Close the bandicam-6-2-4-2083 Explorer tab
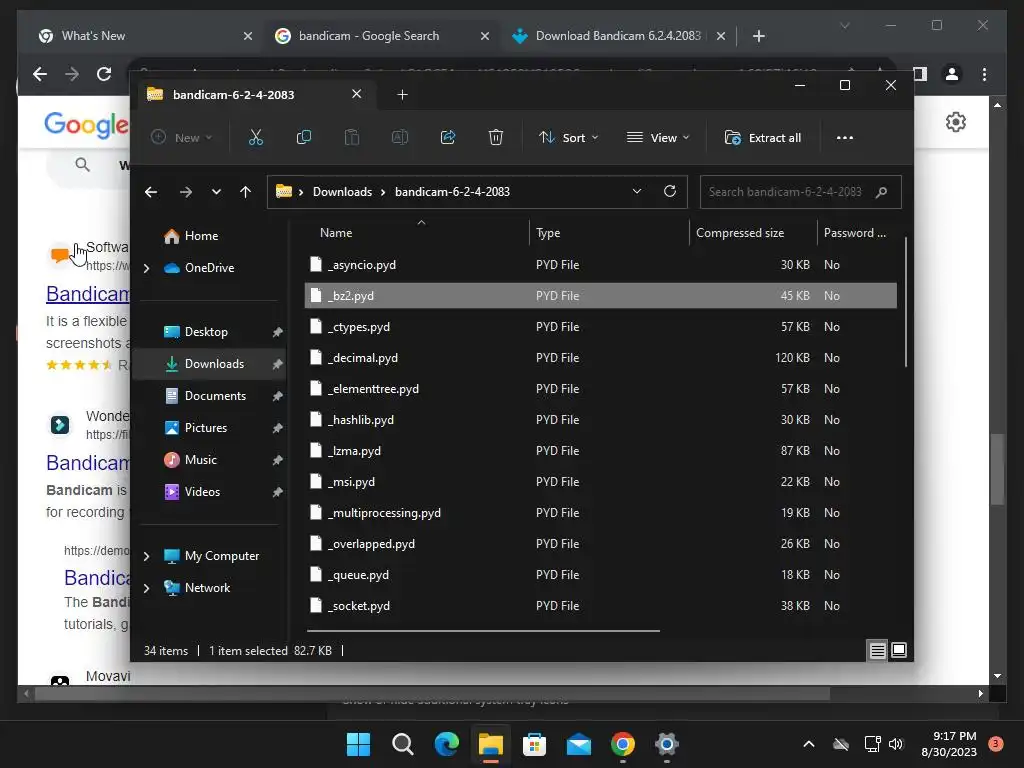 357,94
